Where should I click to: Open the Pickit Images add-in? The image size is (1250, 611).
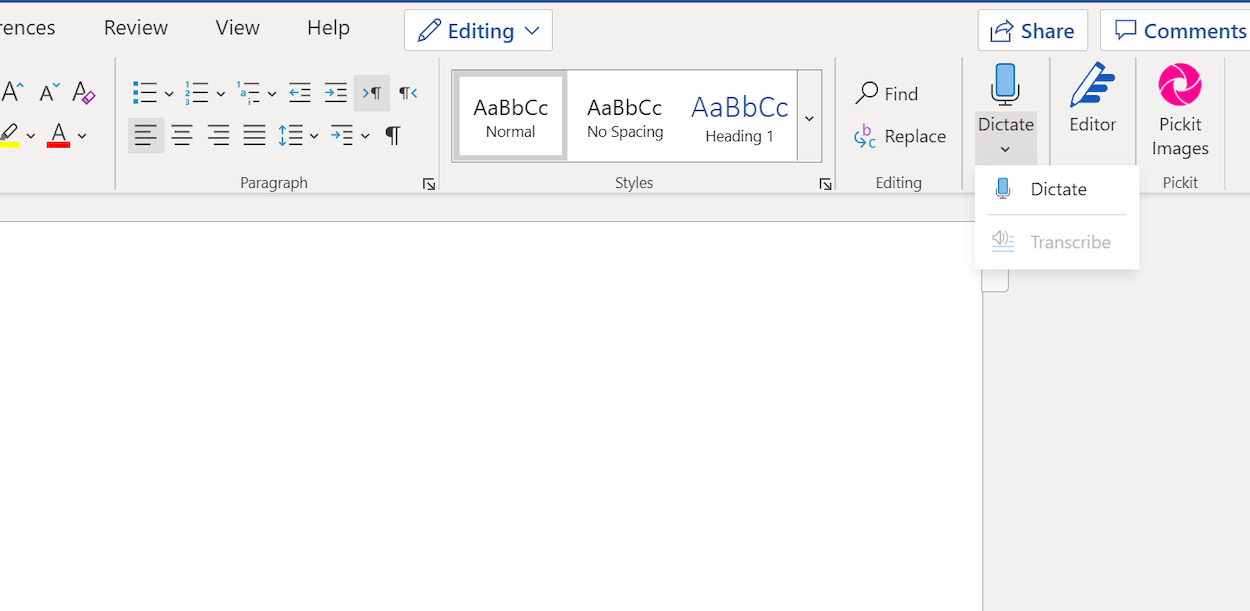click(x=1180, y=110)
